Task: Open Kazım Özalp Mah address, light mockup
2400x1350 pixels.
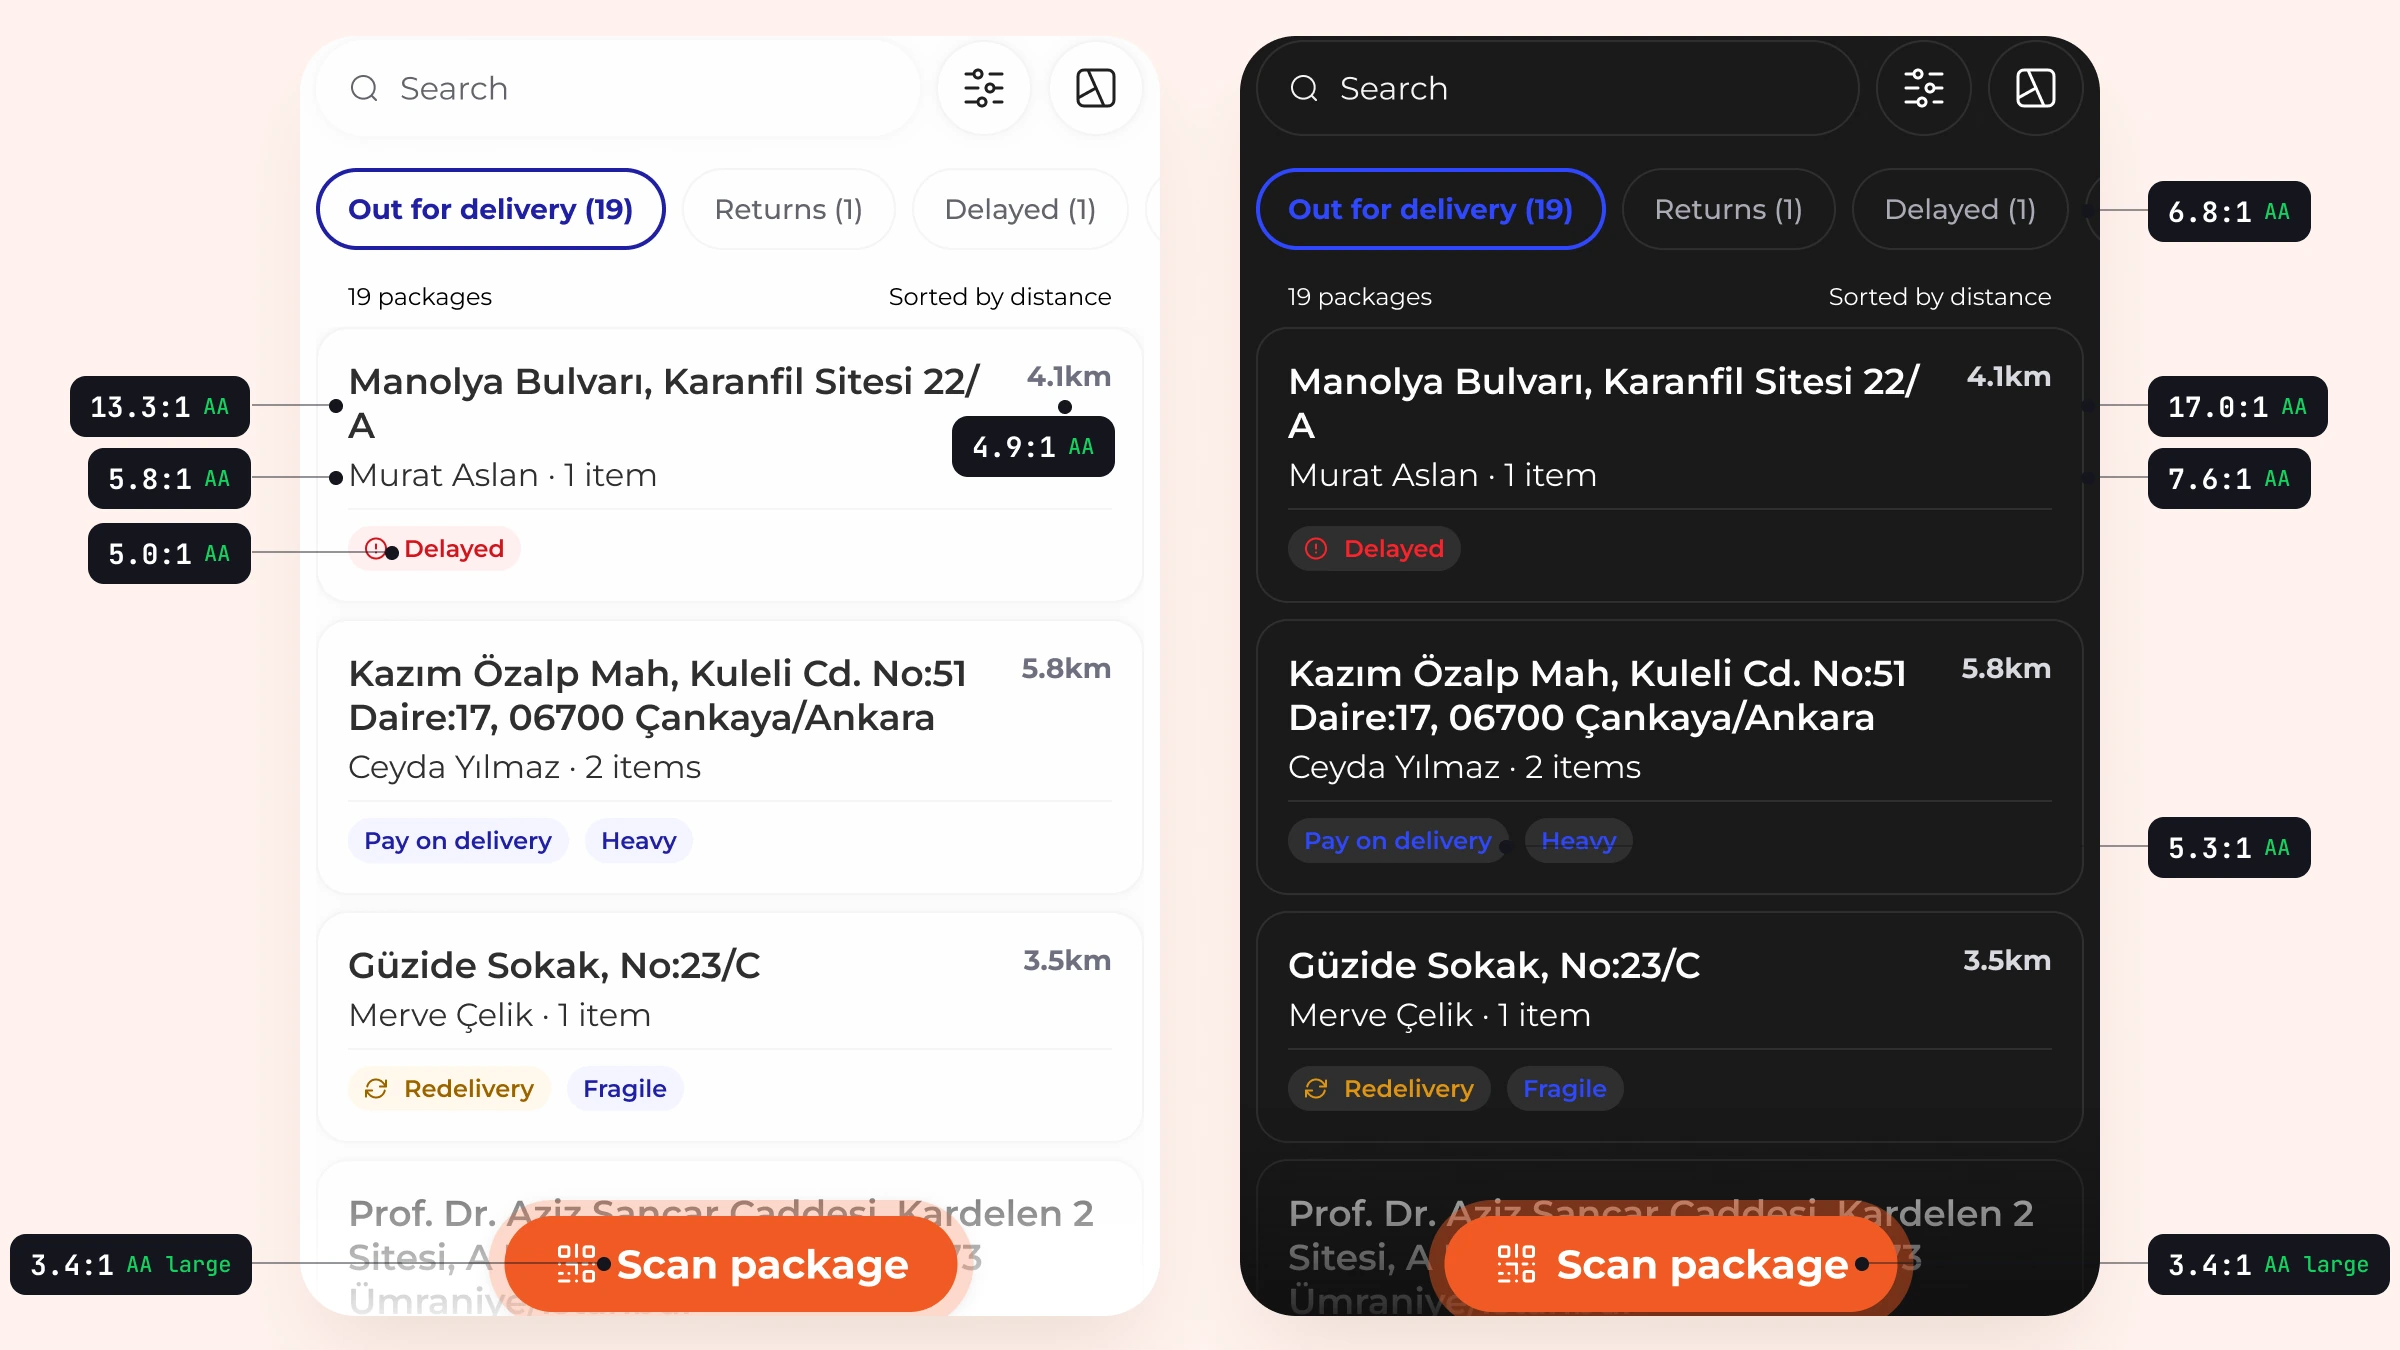Action: [658, 695]
